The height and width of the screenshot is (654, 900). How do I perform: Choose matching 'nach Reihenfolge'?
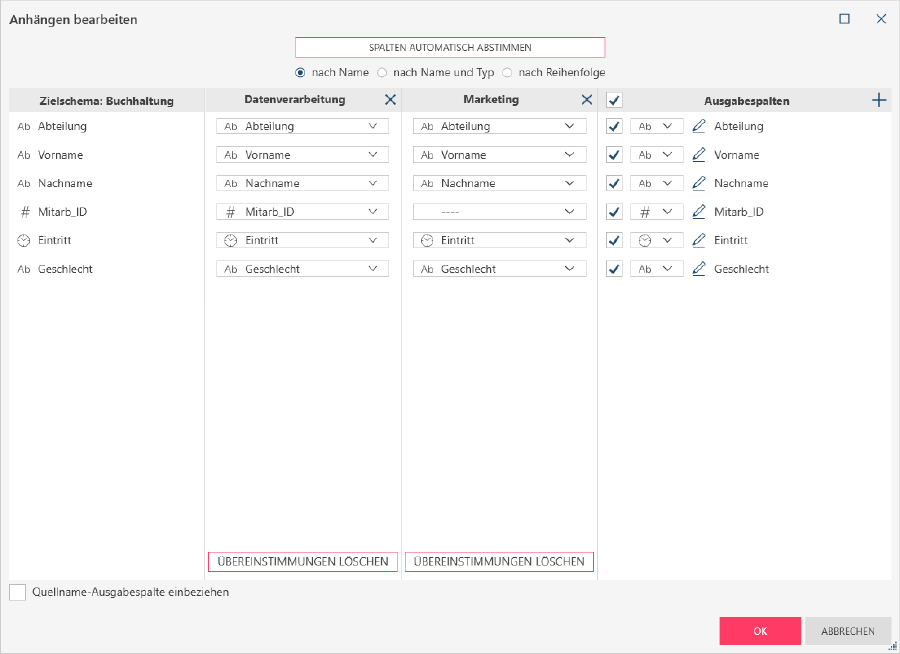click(507, 73)
